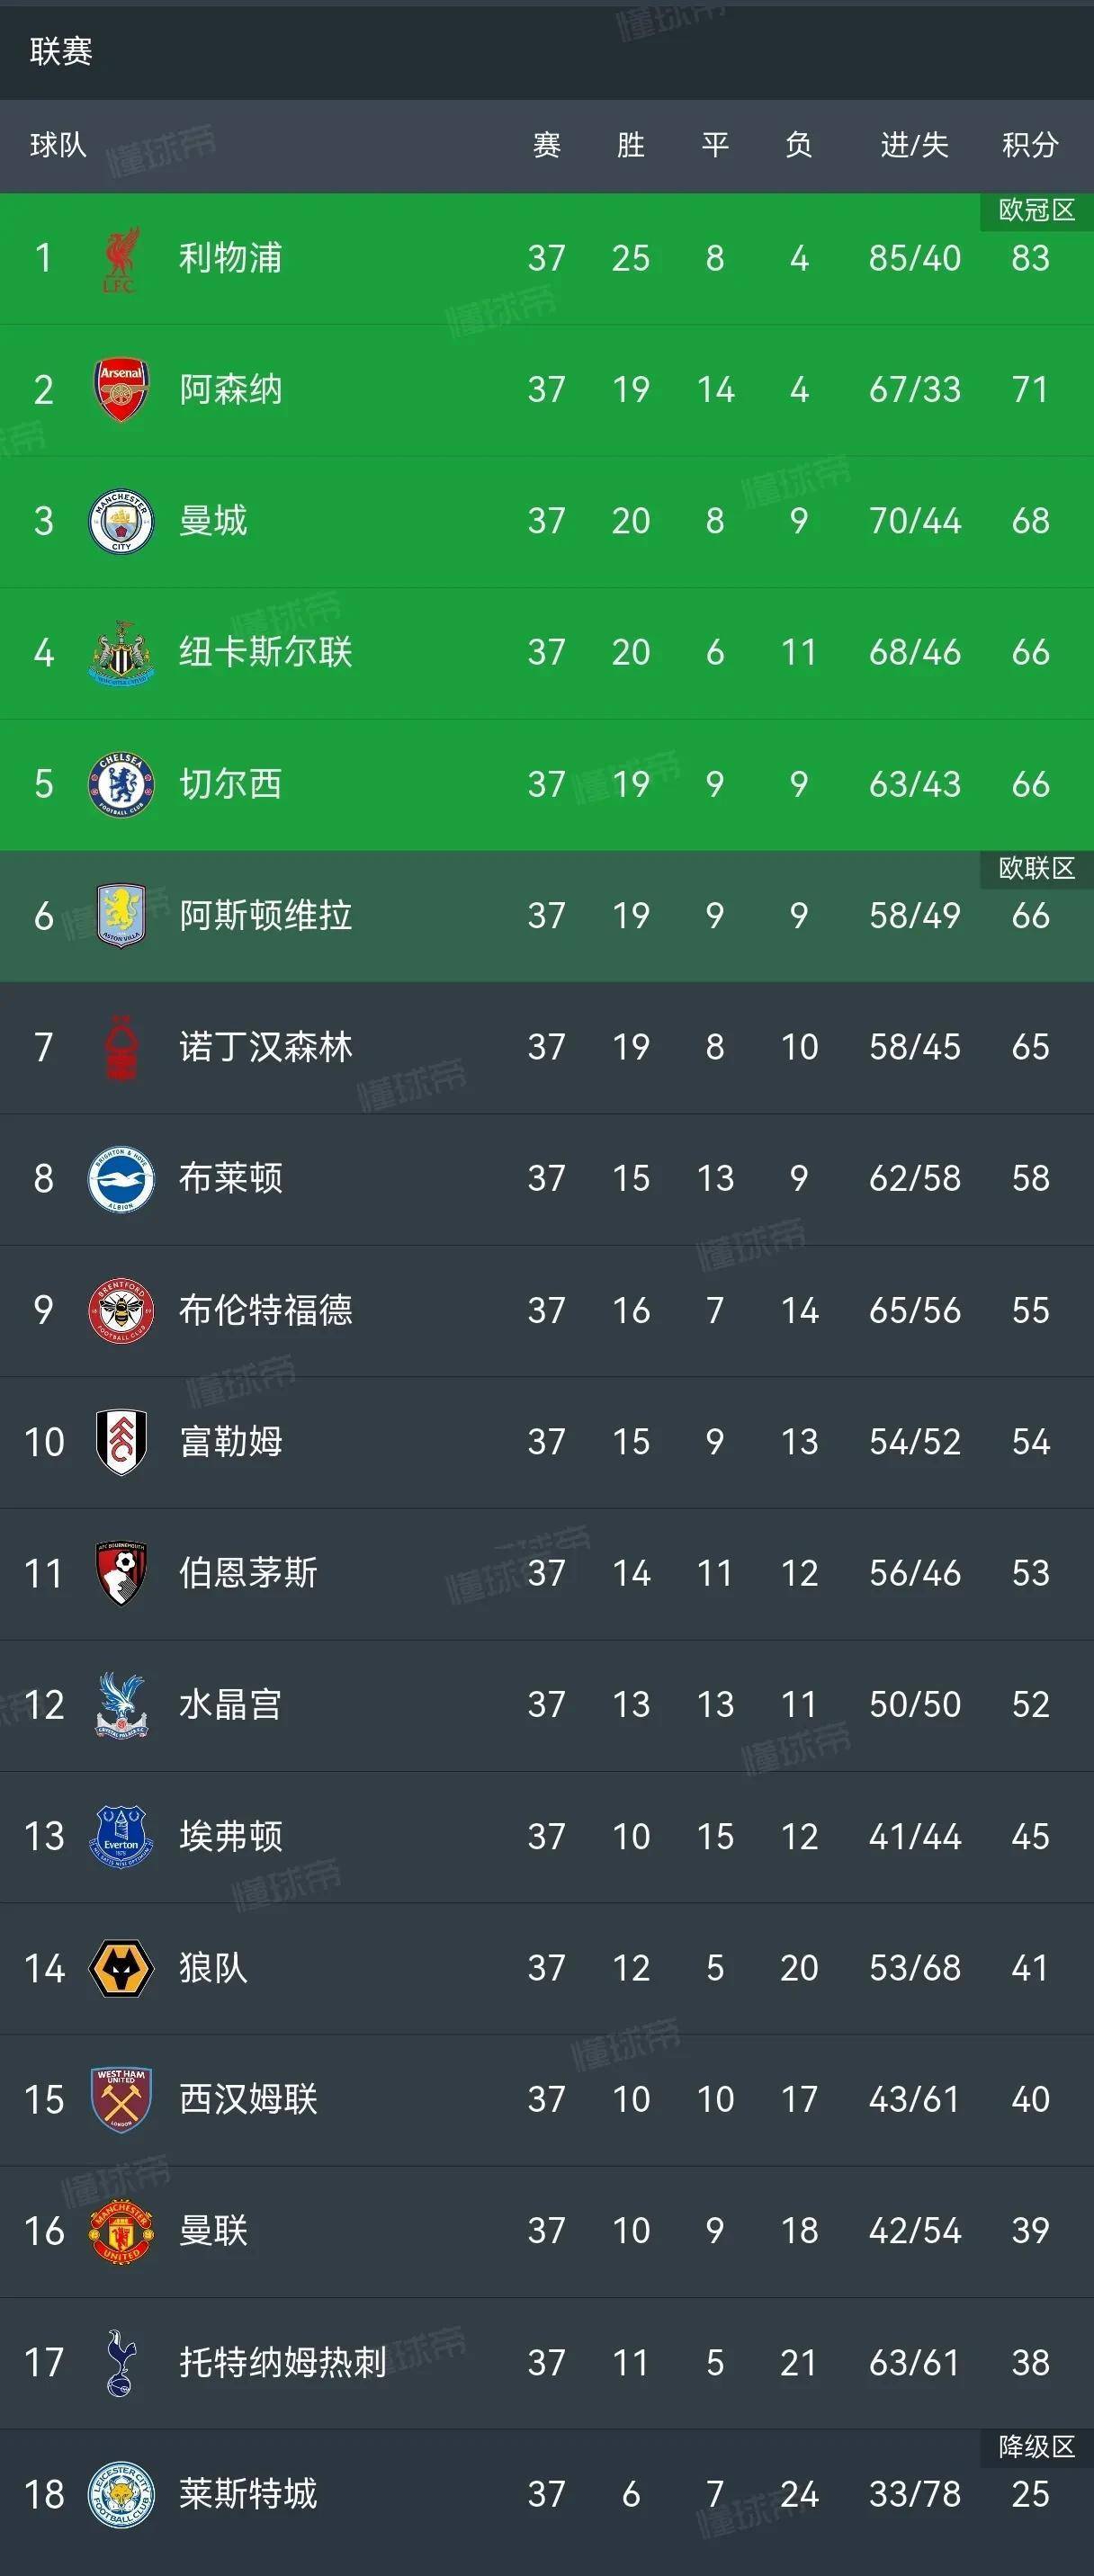This screenshot has height=2576, width=1094.
Task: Tap the Aston Villa crest
Action: pyautogui.click(x=121, y=915)
